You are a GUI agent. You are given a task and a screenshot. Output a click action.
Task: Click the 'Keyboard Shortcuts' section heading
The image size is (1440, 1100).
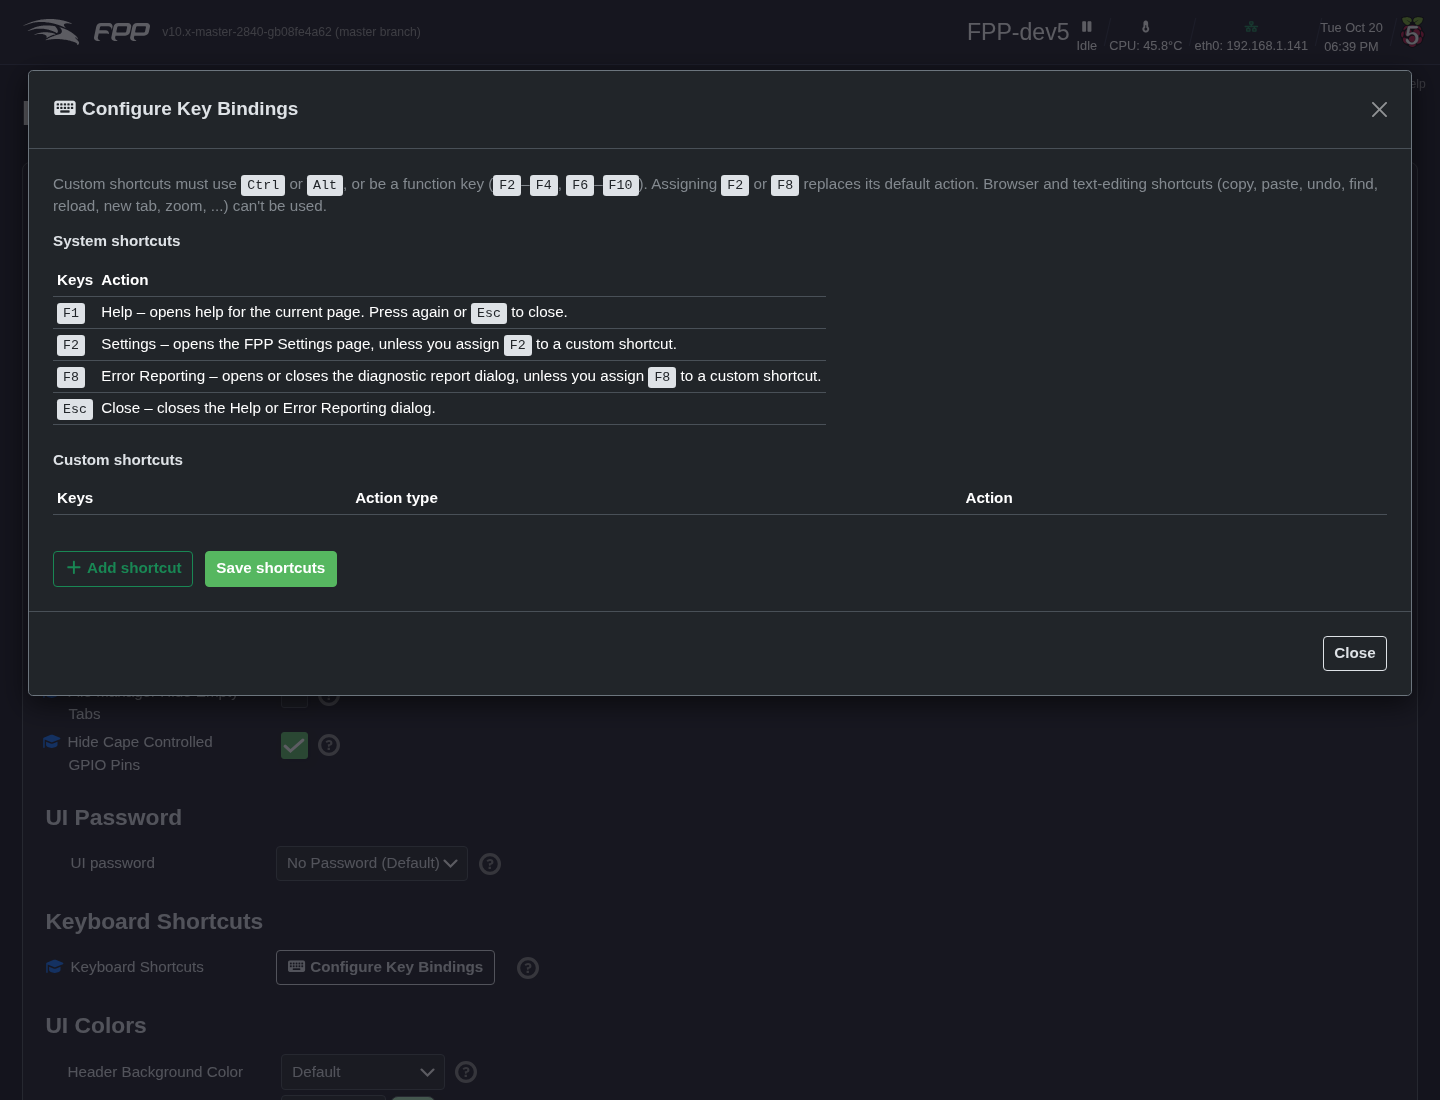coord(154,922)
